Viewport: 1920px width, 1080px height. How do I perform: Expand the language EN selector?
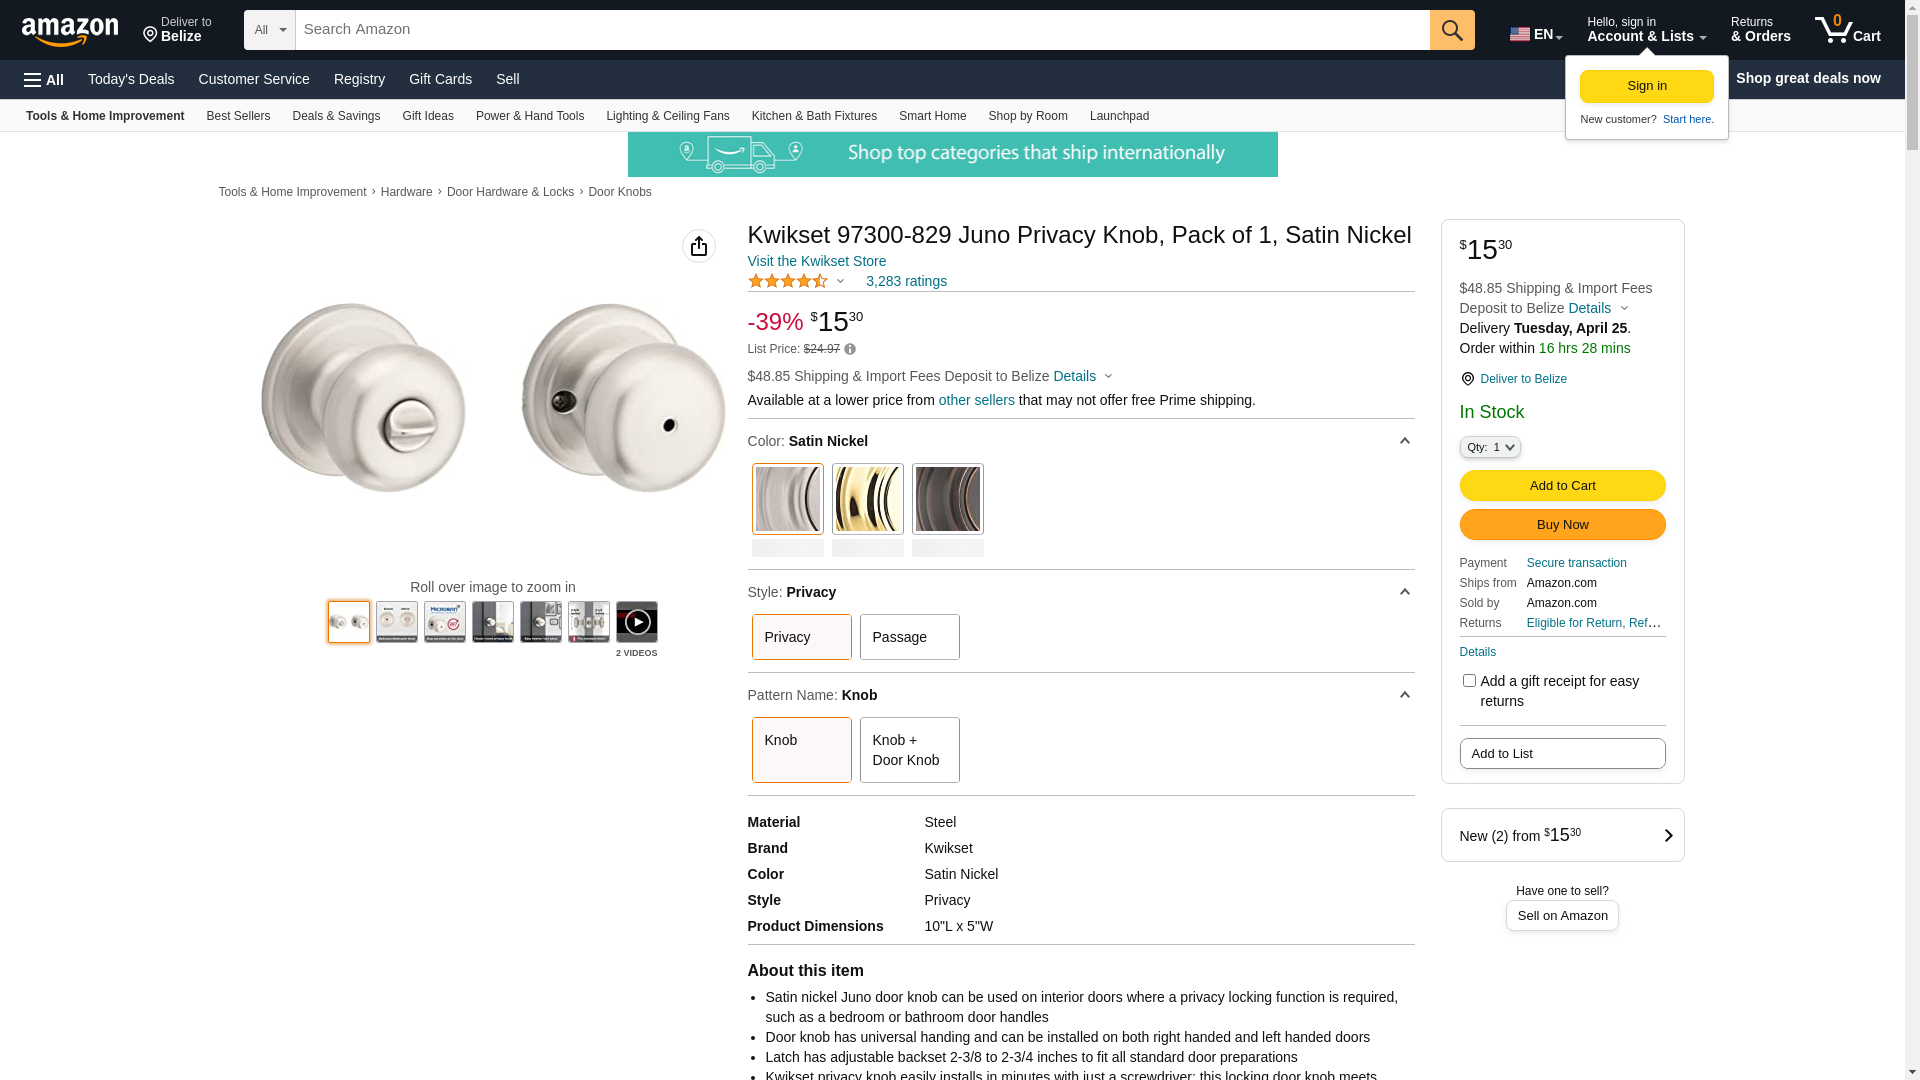pyautogui.click(x=1535, y=34)
